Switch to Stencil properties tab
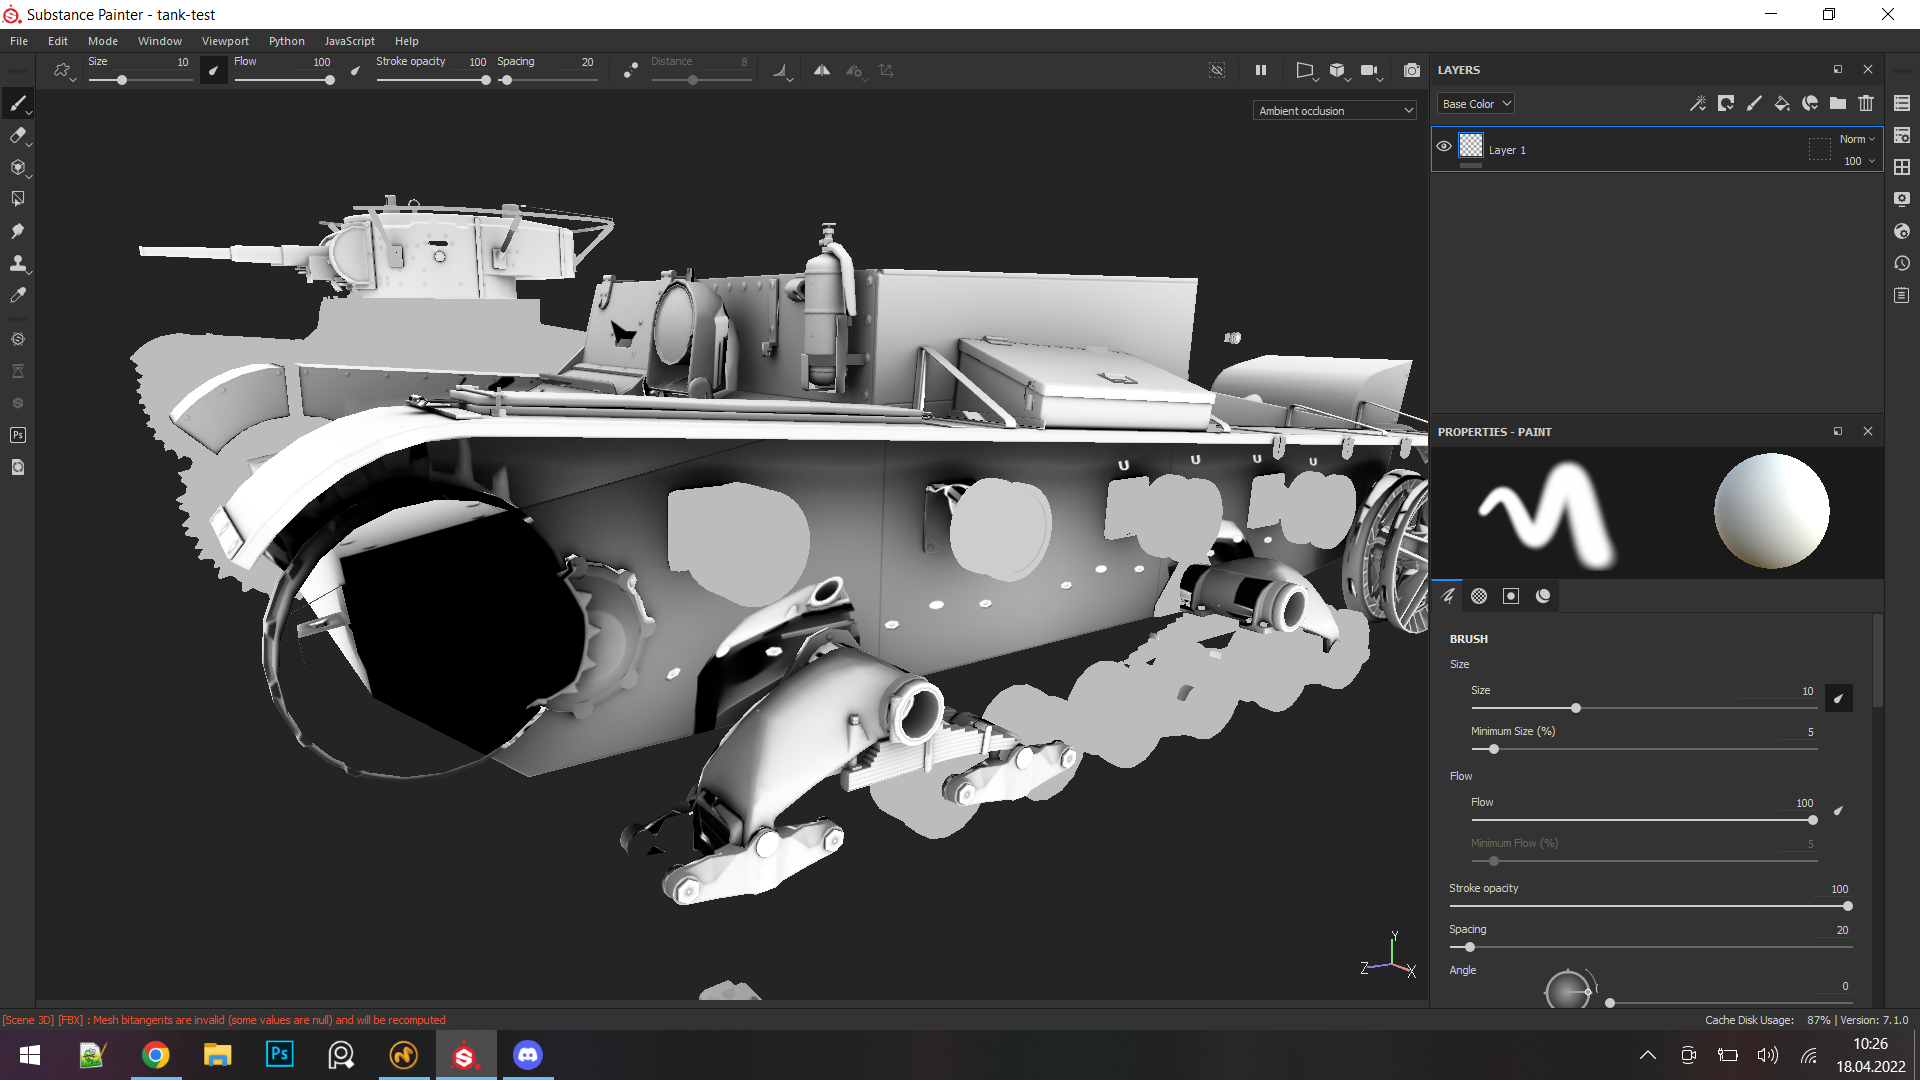This screenshot has height=1080, width=1920. point(1511,596)
